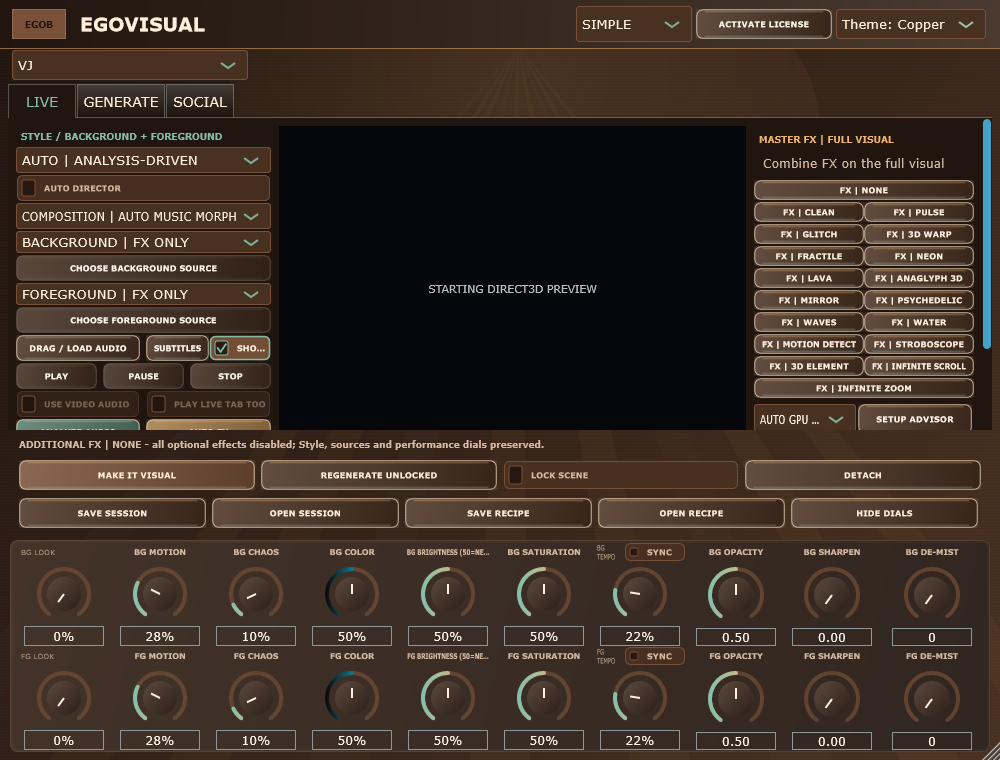The image size is (1000, 760).
Task: Select FX | ANAGLYPH 3D effect
Action: pos(919,278)
